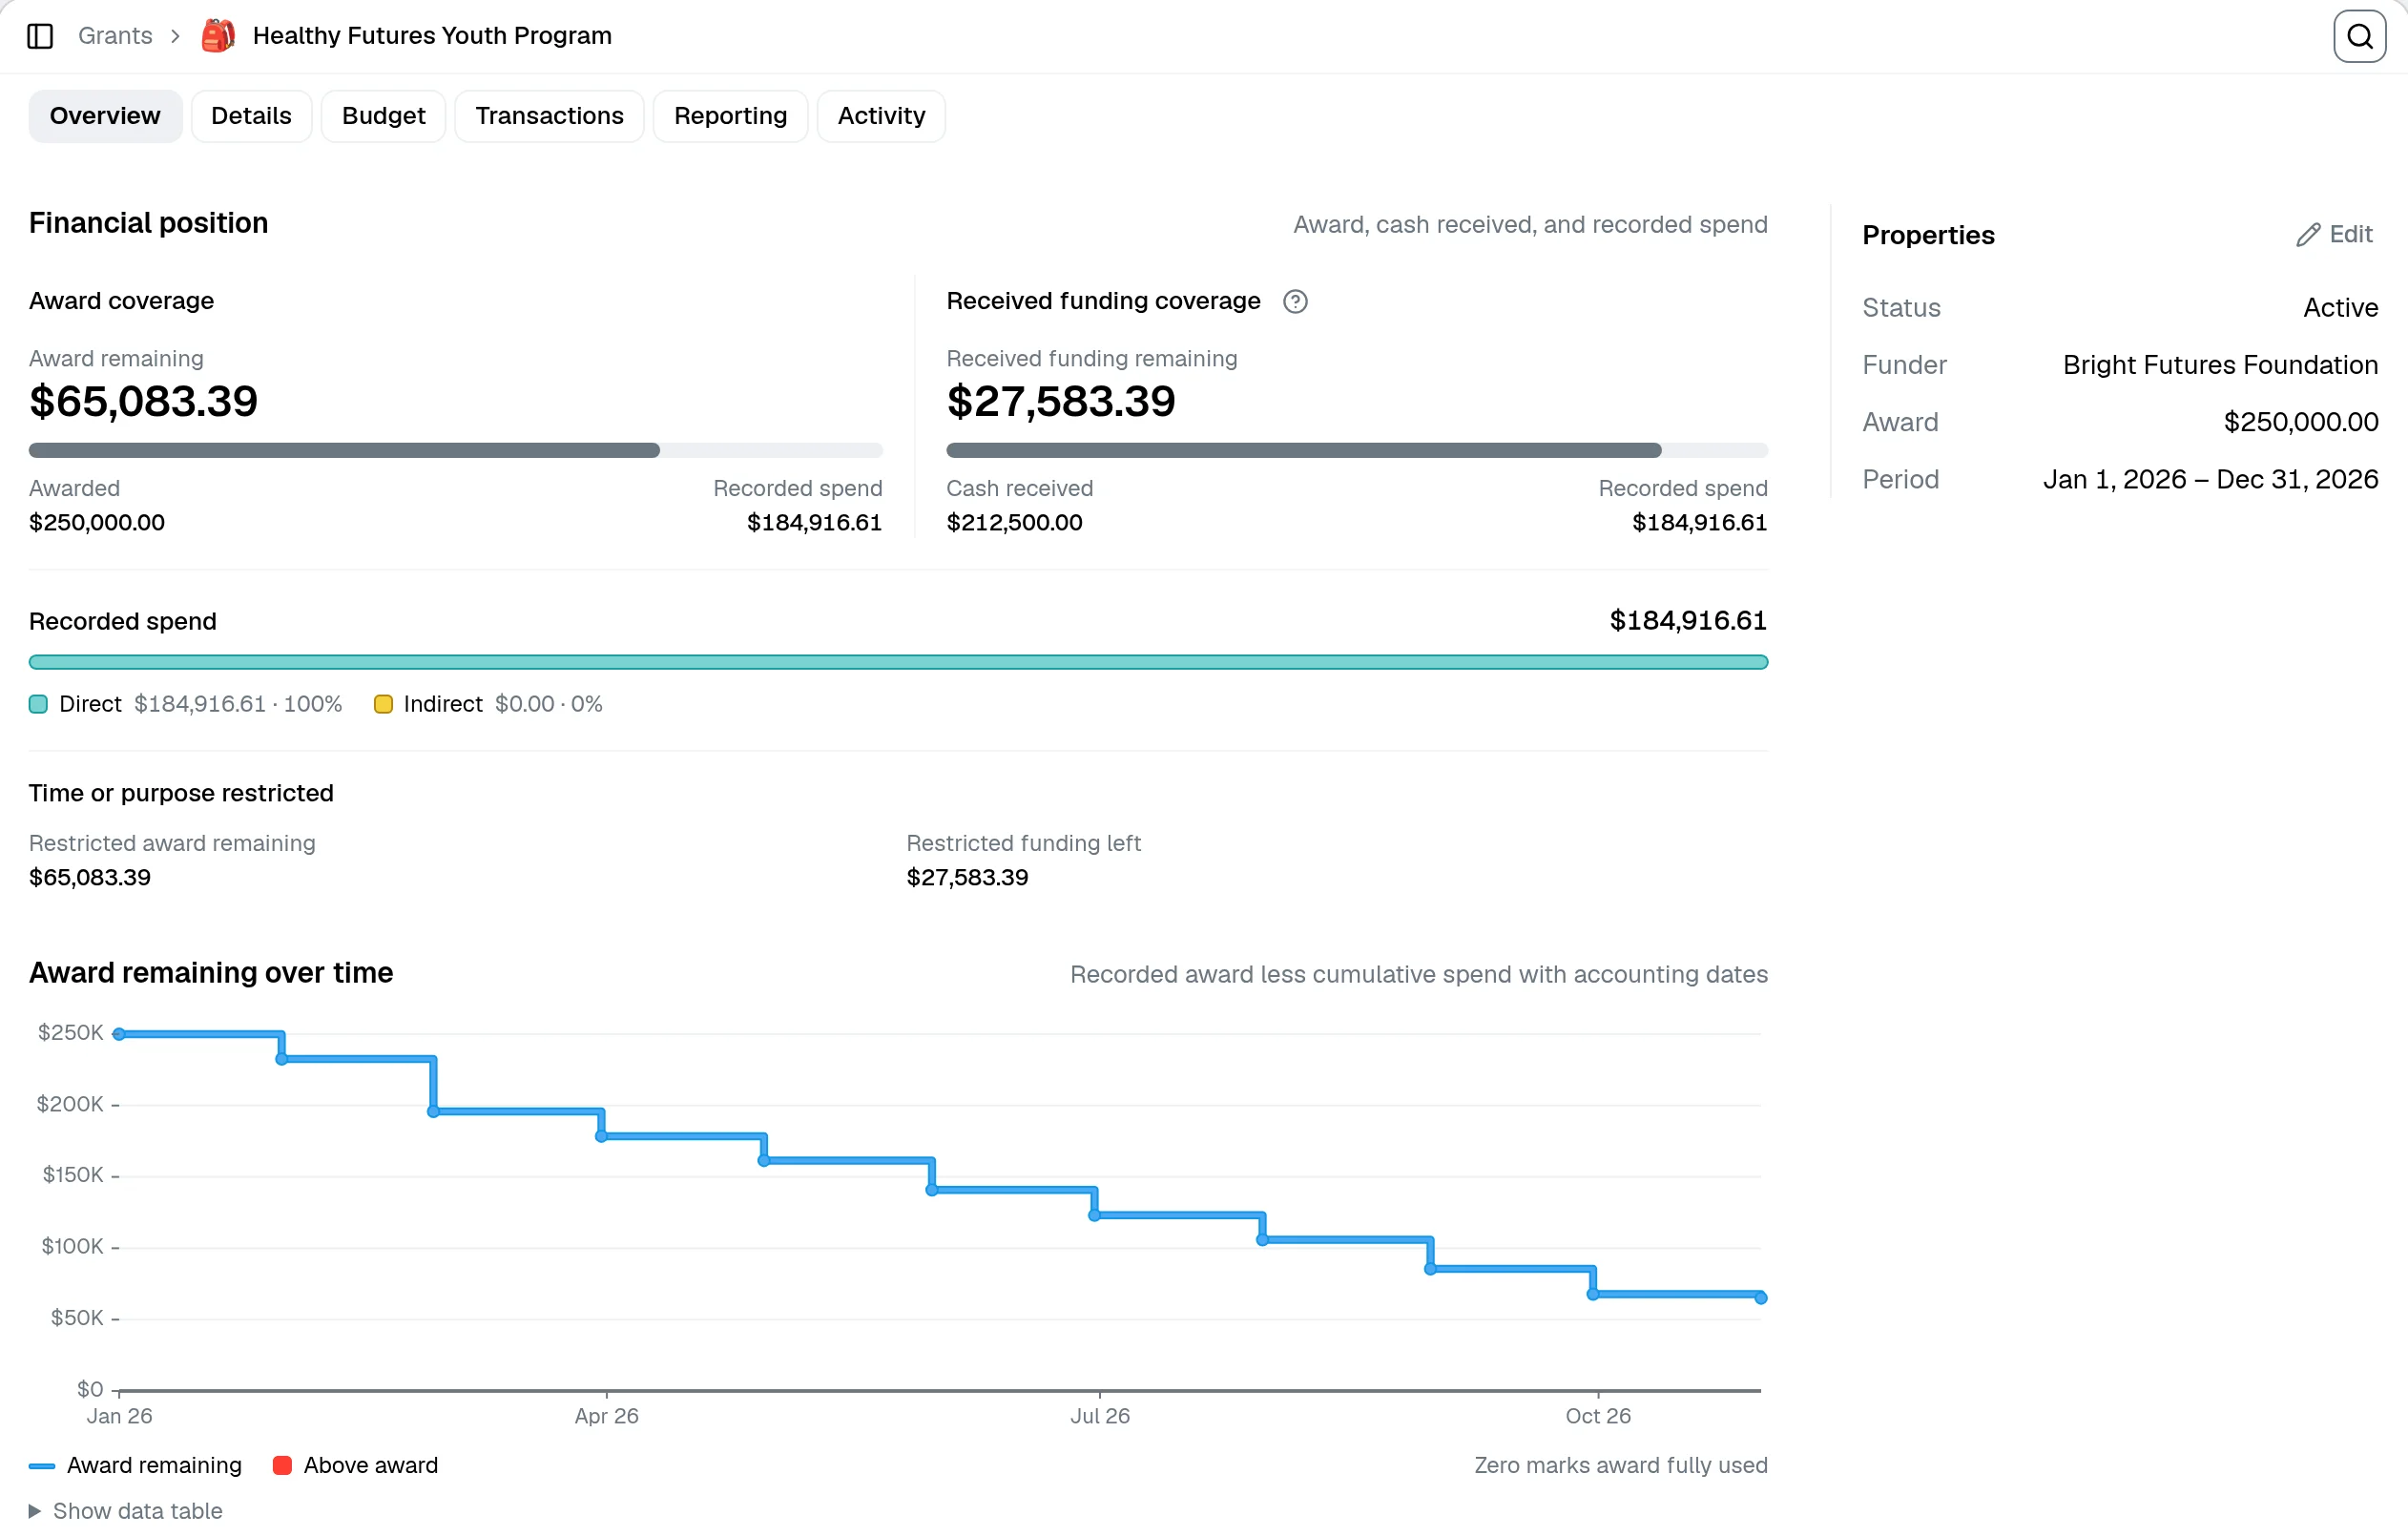Switch to the Details tab

251,116
